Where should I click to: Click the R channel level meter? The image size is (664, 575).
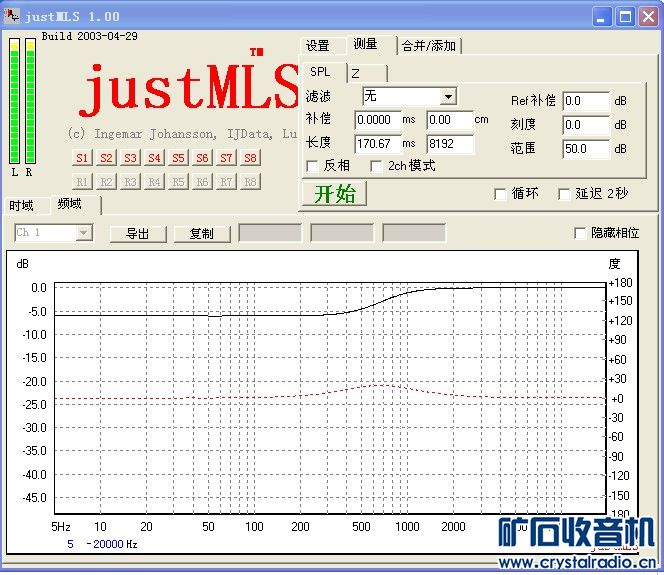pos(30,101)
